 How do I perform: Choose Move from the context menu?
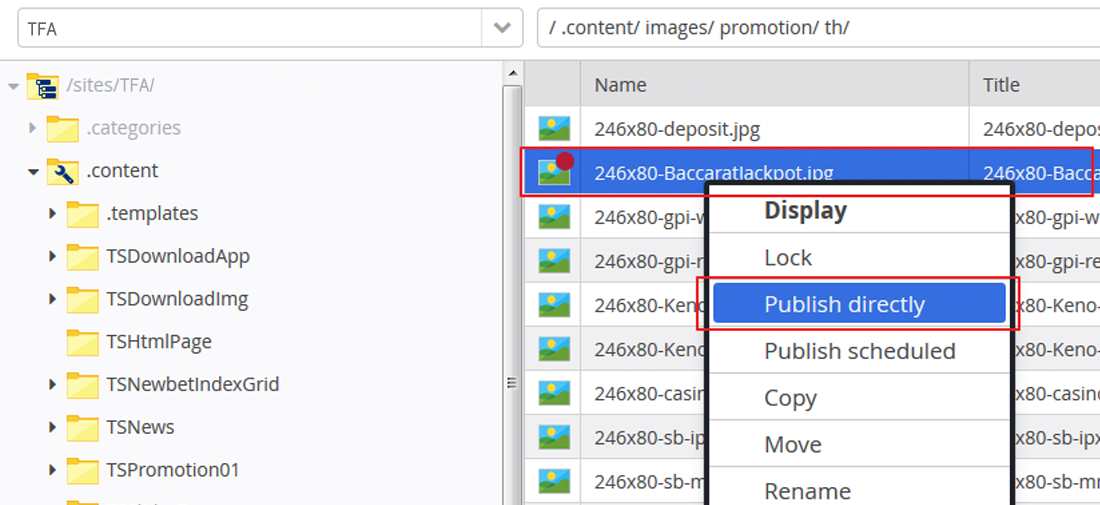[859, 444]
